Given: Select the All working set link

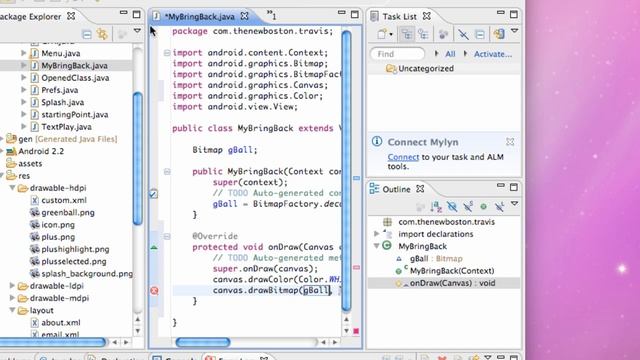Looking at the screenshot, I should [x=450, y=54].
